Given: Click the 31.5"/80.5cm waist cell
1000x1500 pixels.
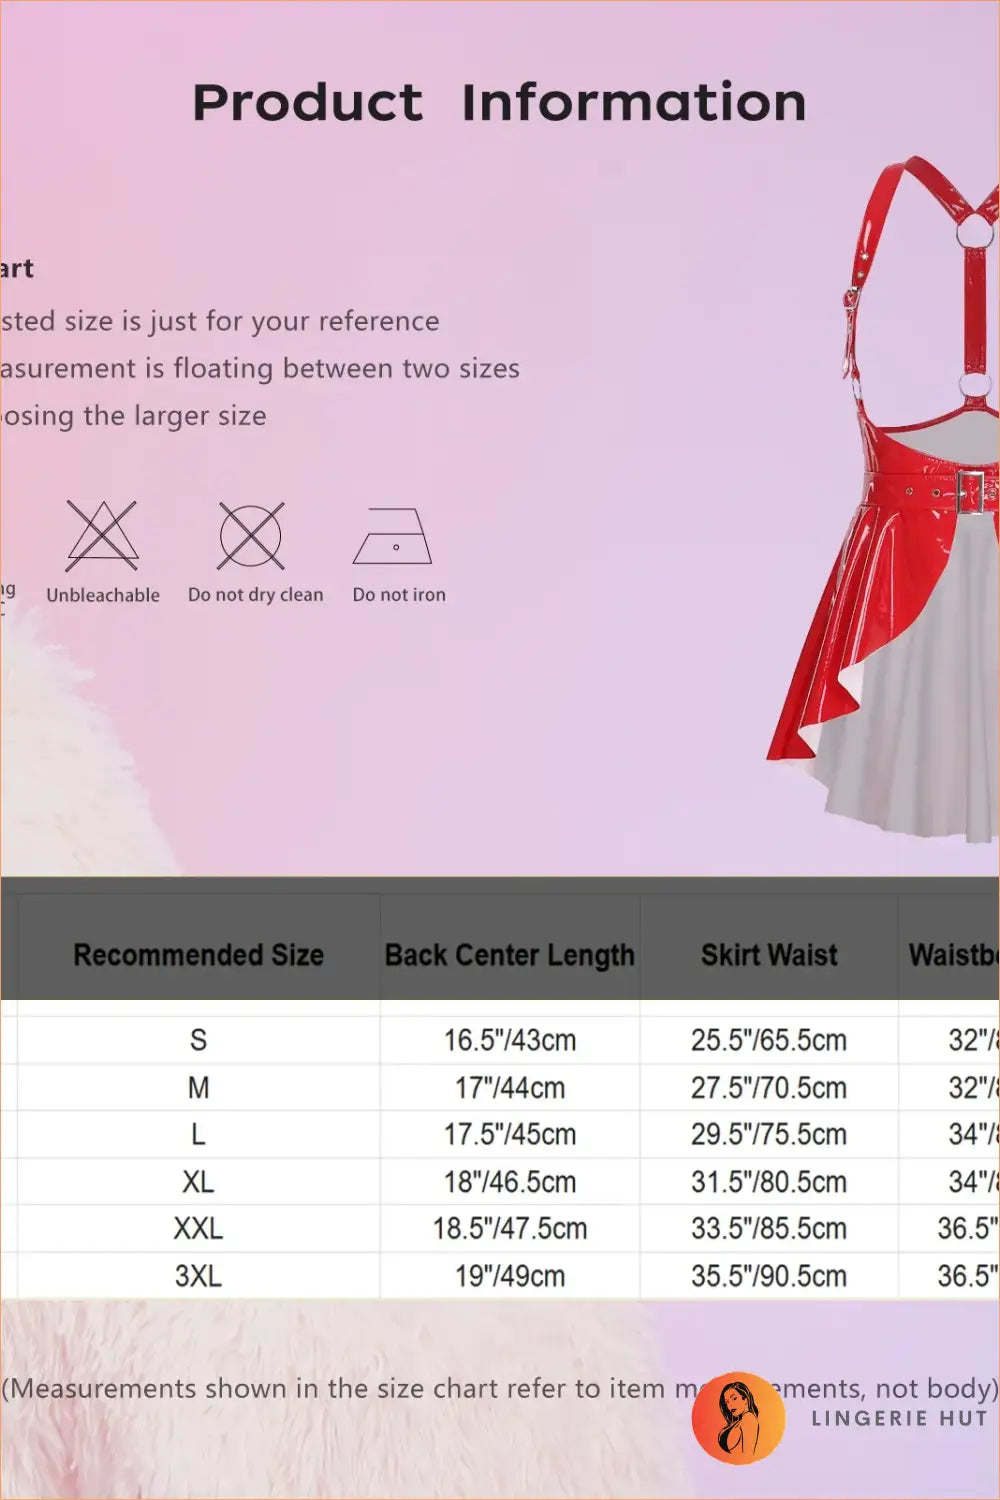Looking at the screenshot, I should [769, 1181].
